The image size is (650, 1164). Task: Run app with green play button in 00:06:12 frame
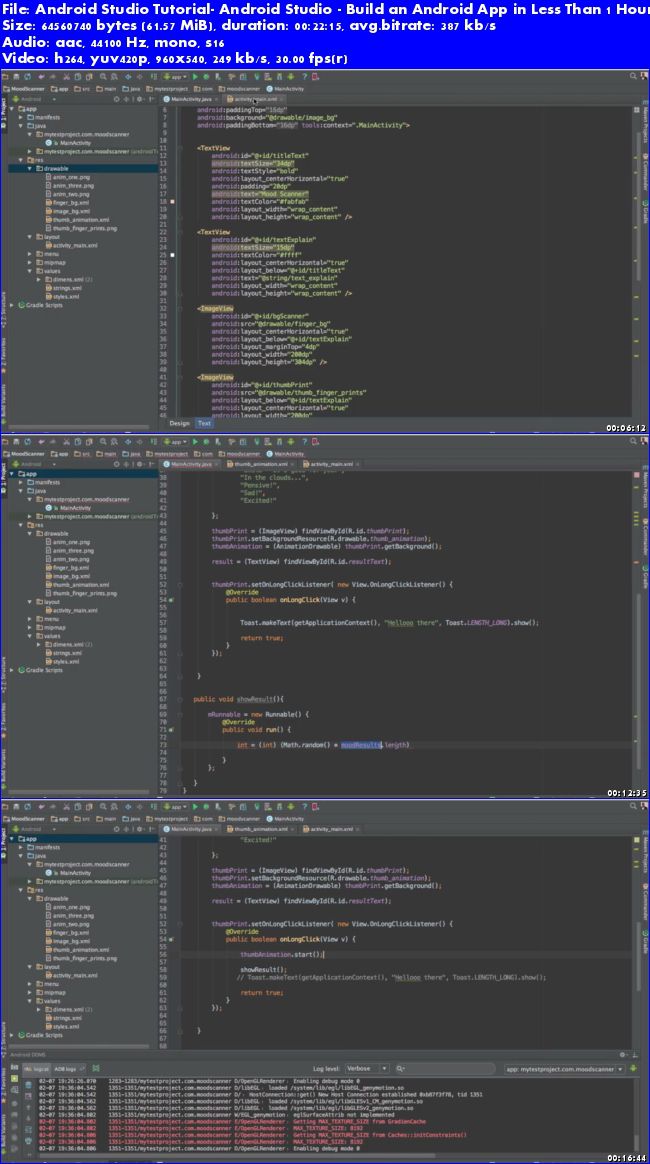pos(195,76)
